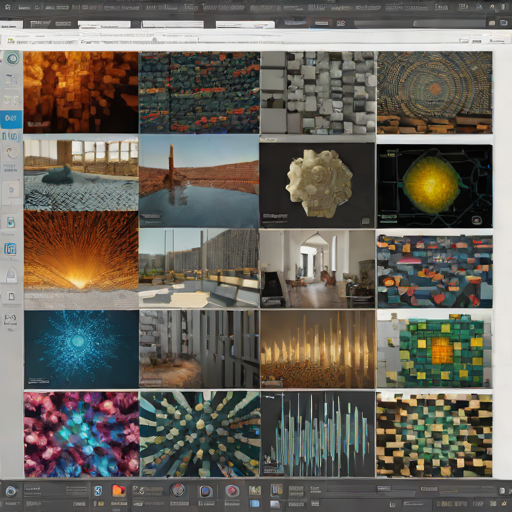Click the blue circular eye icon at bottom-left
Viewport: 512px width, 512px height.
point(11,491)
